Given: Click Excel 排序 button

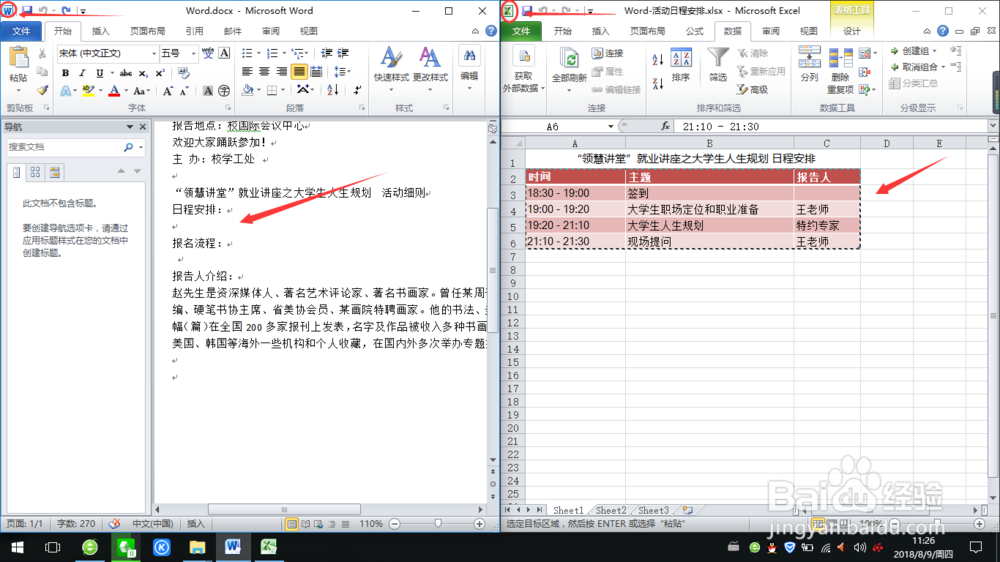Looking at the screenshot, I should pos(680,66).
